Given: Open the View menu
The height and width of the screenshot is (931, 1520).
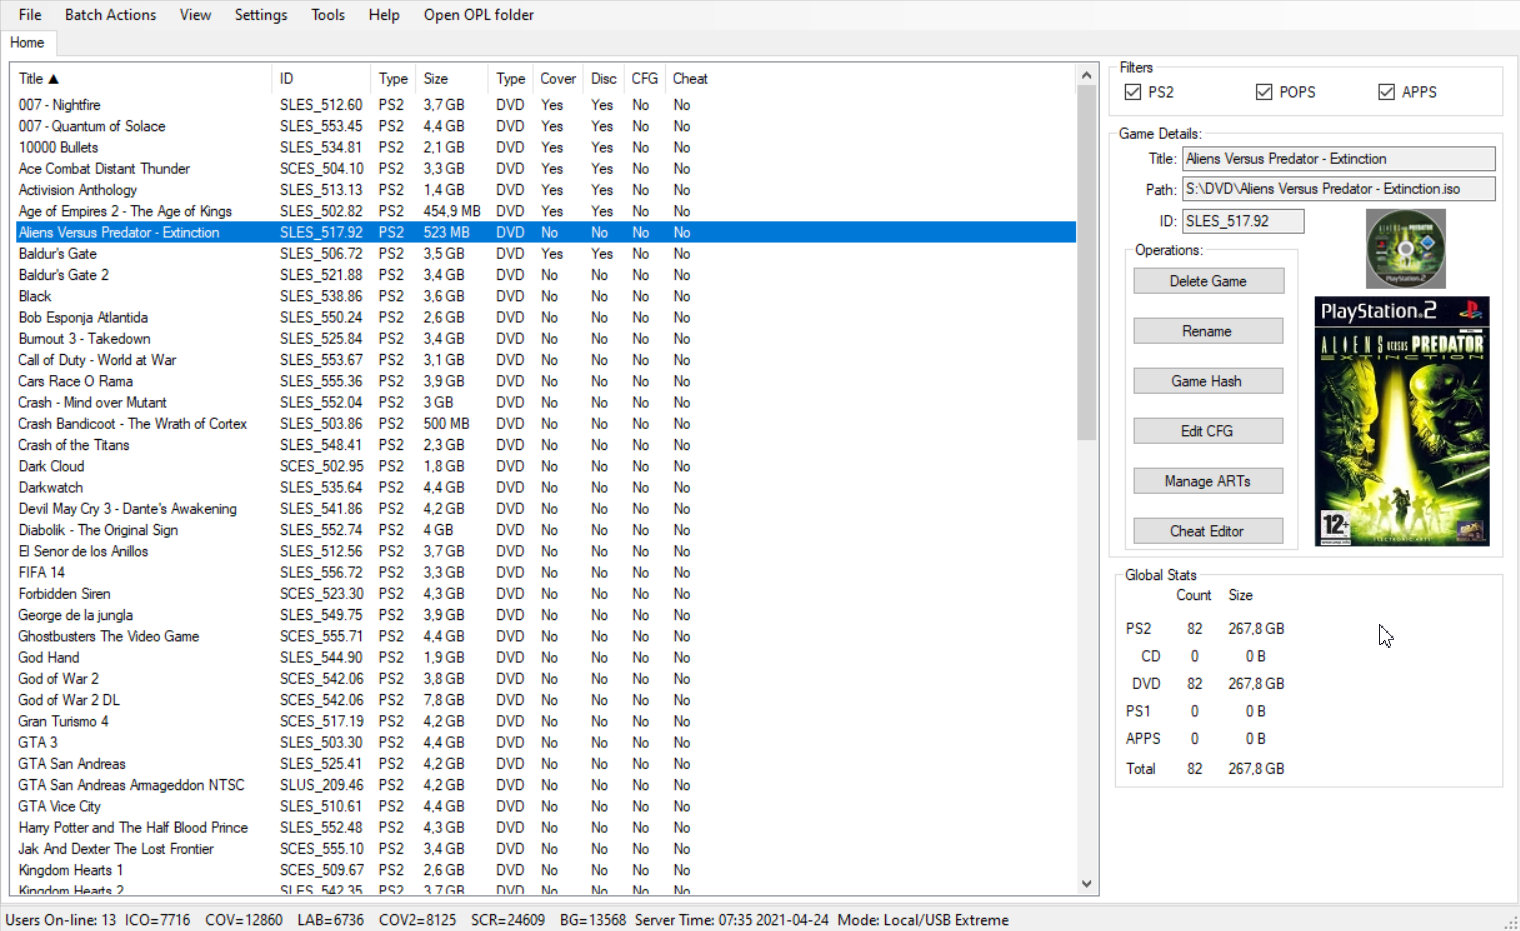Looking at the screenshot, I should point(195,15).
